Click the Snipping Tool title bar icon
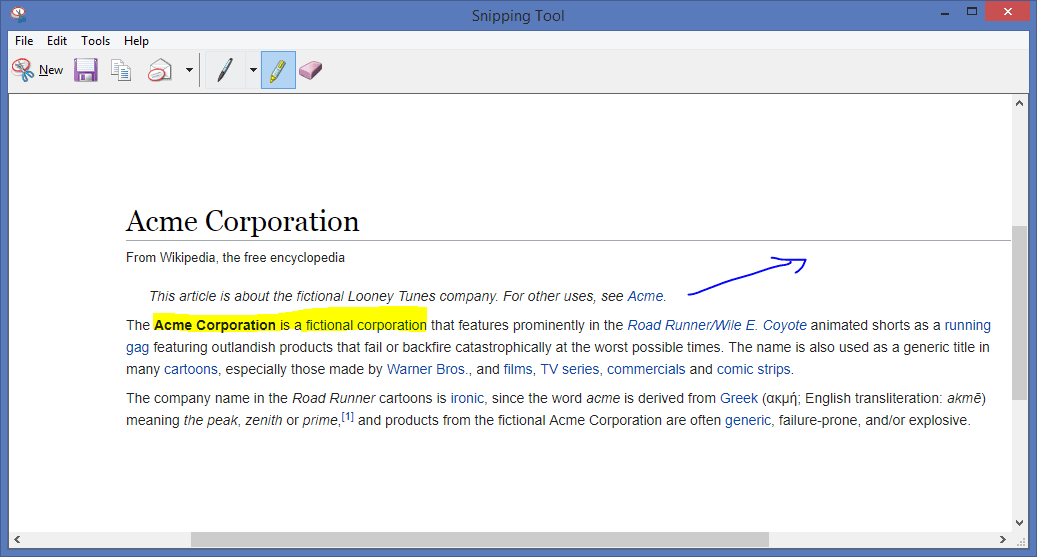The width and height of the screenshot is (1037, 557). (x=19, y=14)
